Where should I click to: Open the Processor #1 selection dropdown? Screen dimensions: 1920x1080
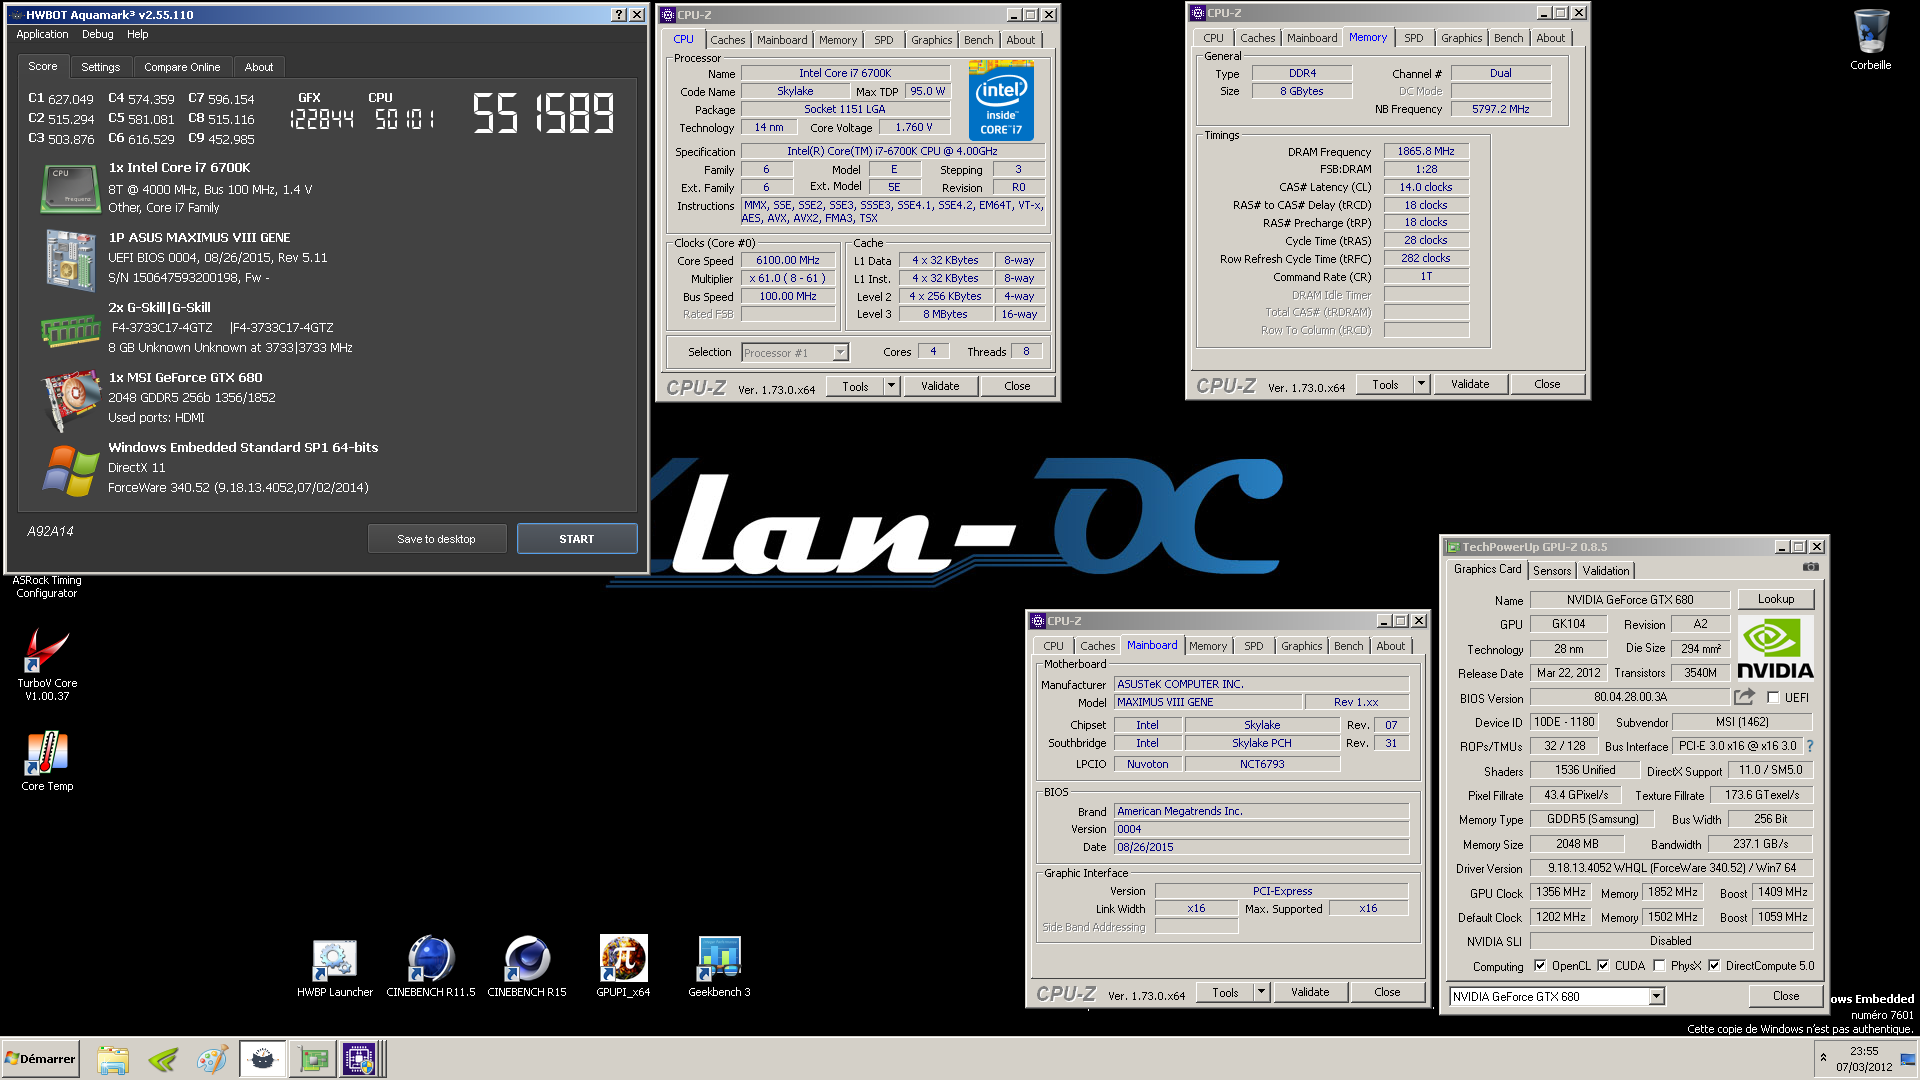tap(840, 352)
